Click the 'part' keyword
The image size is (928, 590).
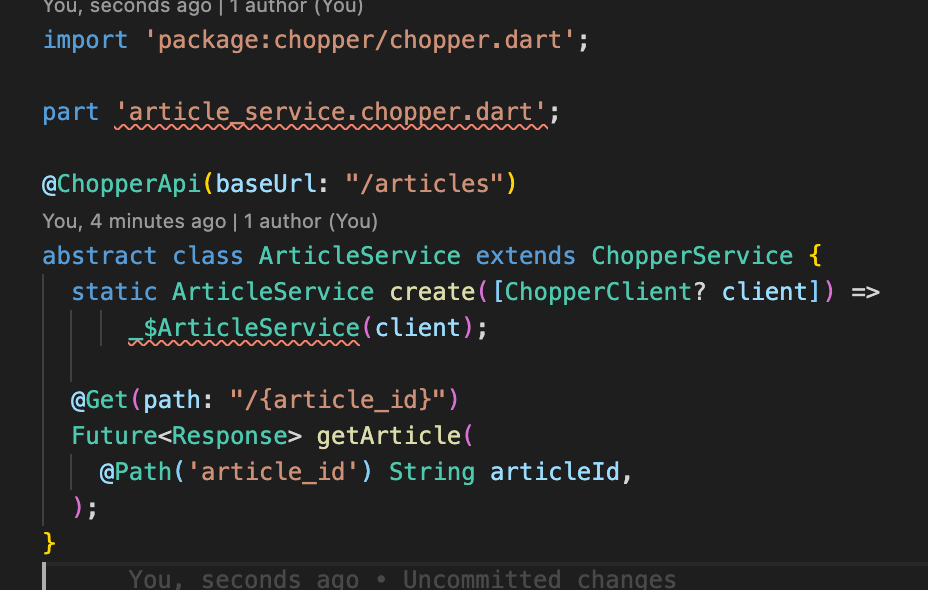[71, 112]
